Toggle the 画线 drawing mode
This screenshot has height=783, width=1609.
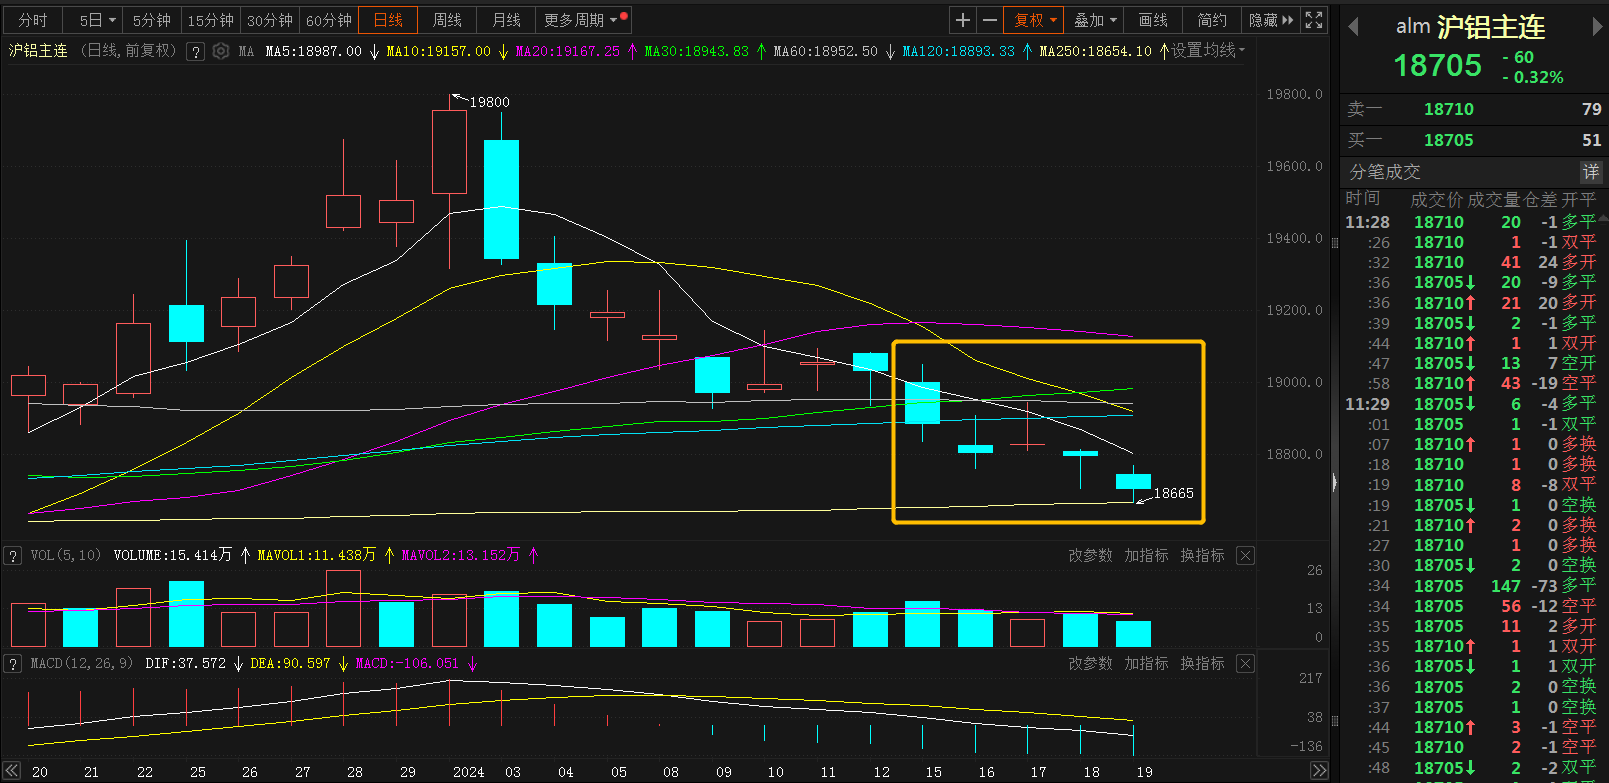(1153, 20)
